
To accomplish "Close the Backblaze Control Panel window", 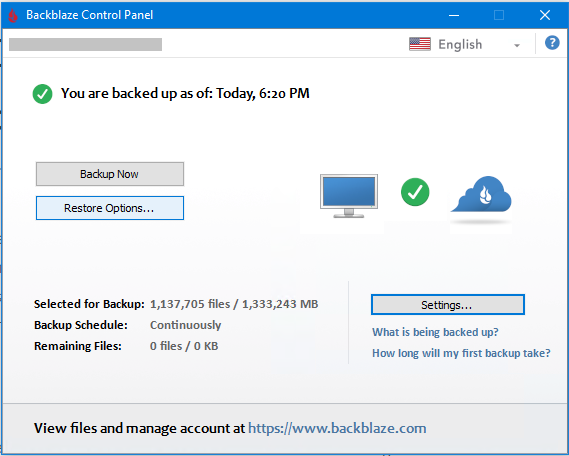I will [x=545, y=15].
